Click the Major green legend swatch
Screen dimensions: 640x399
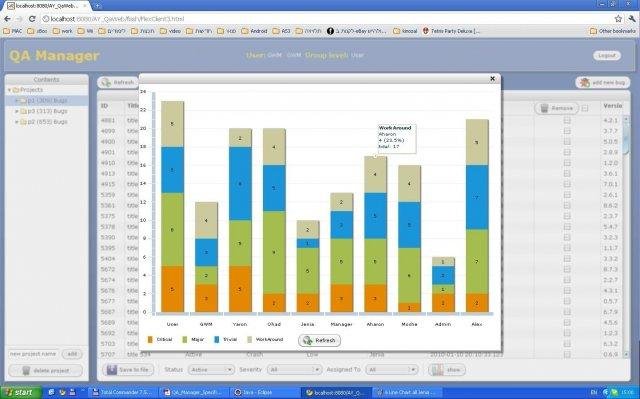(184, 339)
